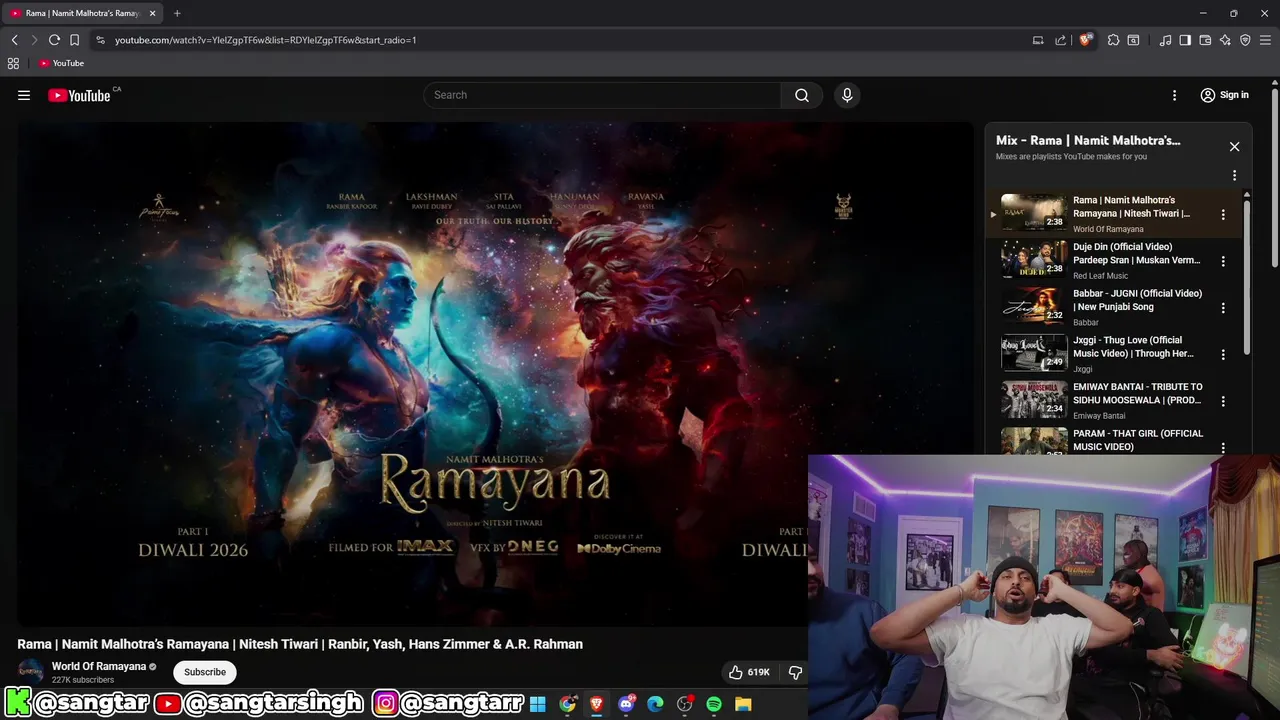Play Babbar - JUGNI (Official Video) from the mix
The height and width of the screenshot is (720, 1280).
pyautogui.click(x=1137, y=300)
